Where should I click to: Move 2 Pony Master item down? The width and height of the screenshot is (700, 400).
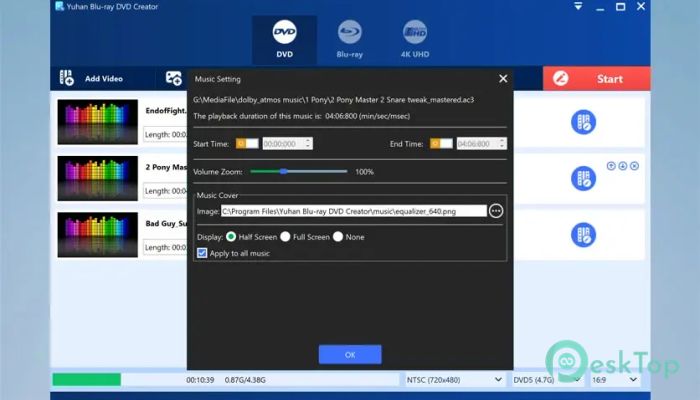point(623,166)
